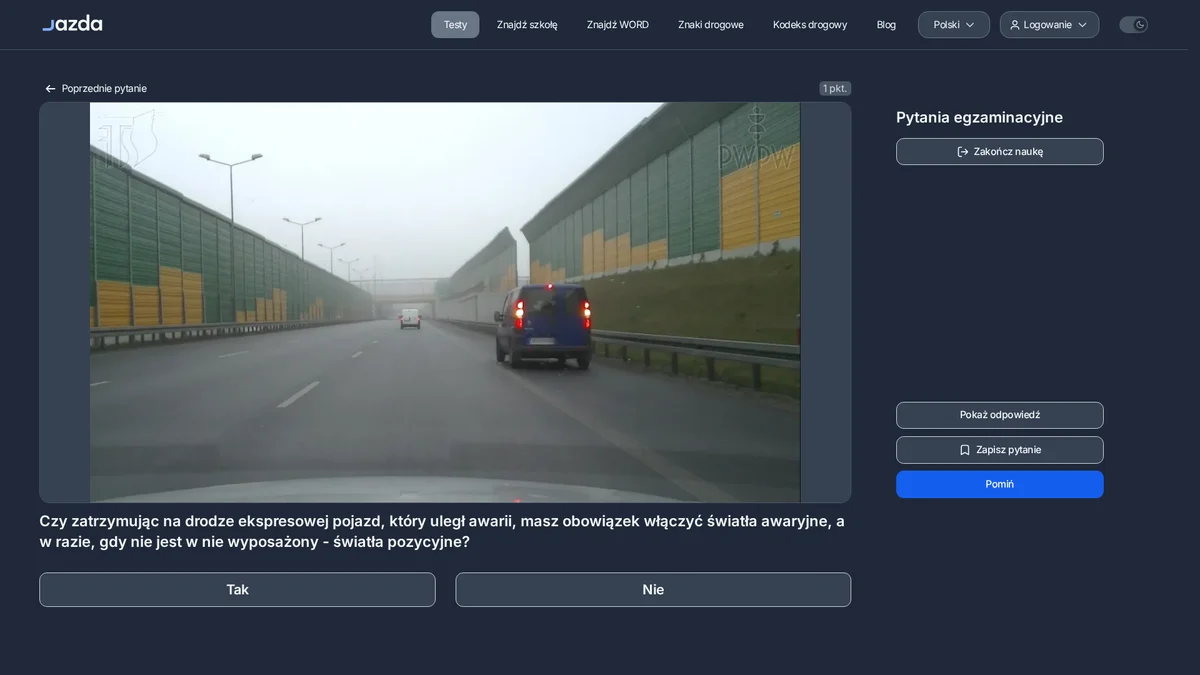
Task: Answer Tak to the question
Action: 237,590
